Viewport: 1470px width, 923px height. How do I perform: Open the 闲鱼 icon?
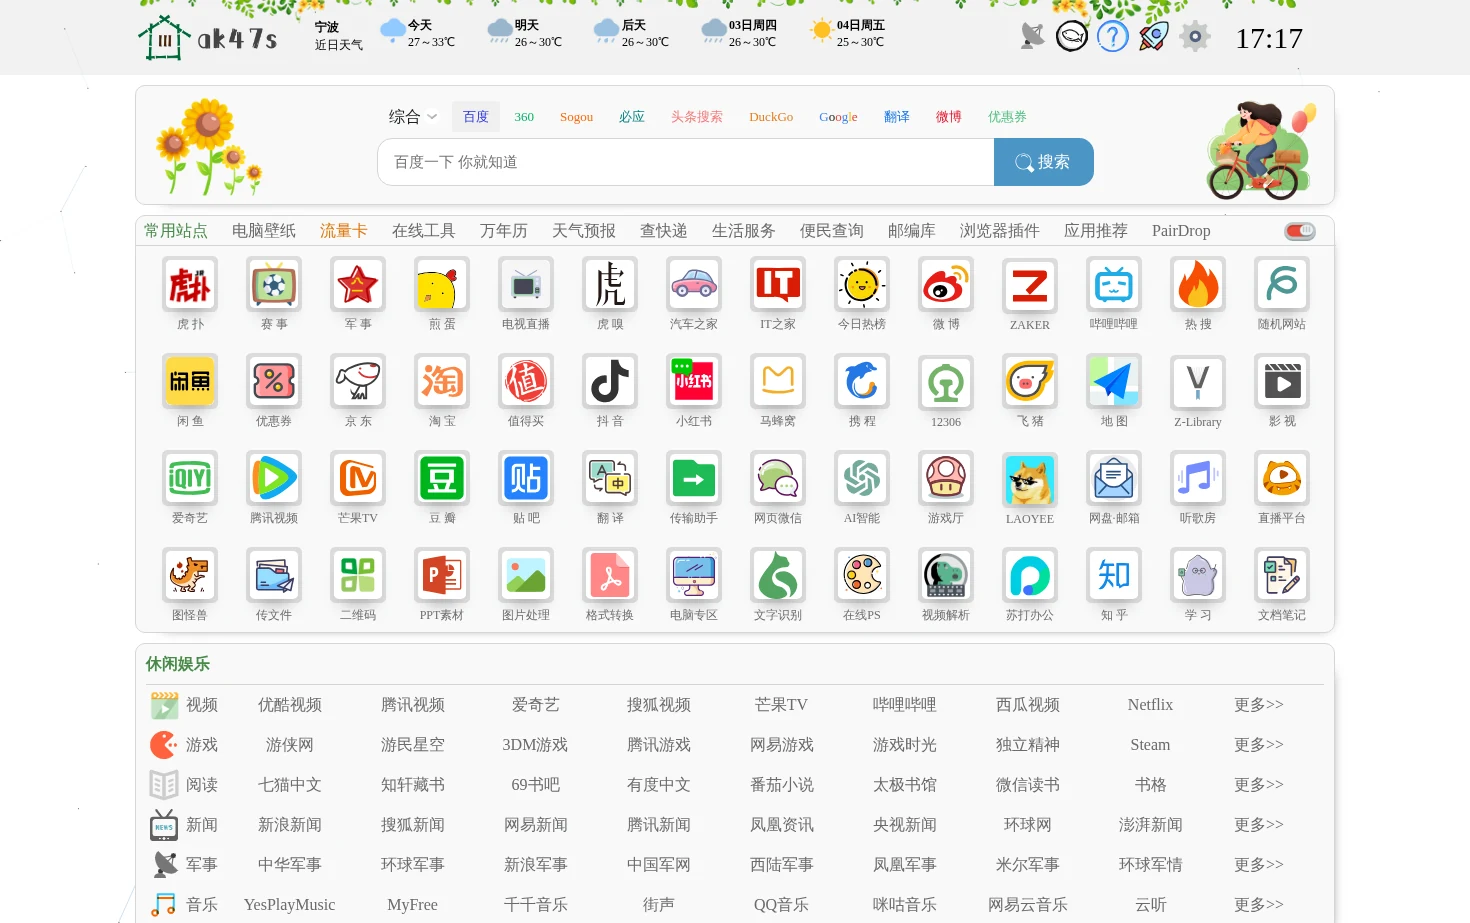pos(190,382)
